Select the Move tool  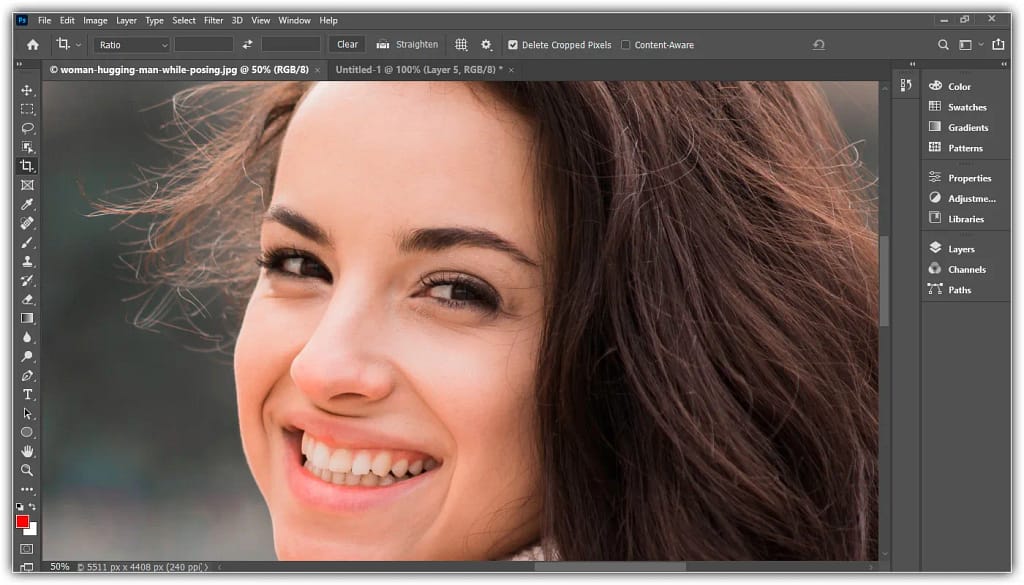tap(27, 89)
